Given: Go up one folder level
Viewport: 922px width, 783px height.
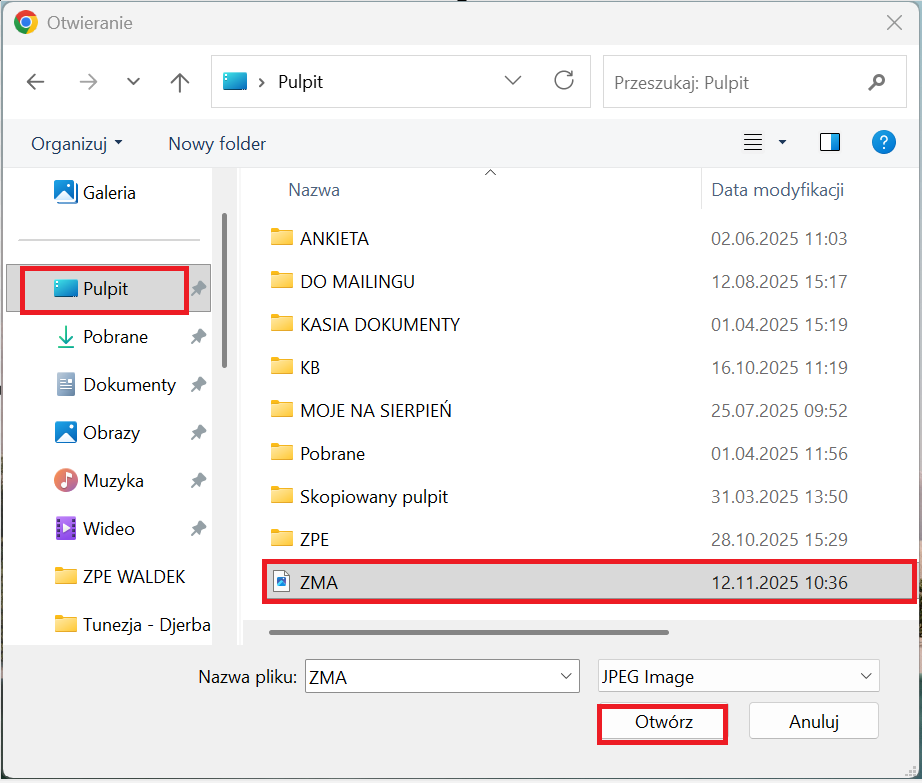Looking at the screenshot, I should (x=180, y=82).
